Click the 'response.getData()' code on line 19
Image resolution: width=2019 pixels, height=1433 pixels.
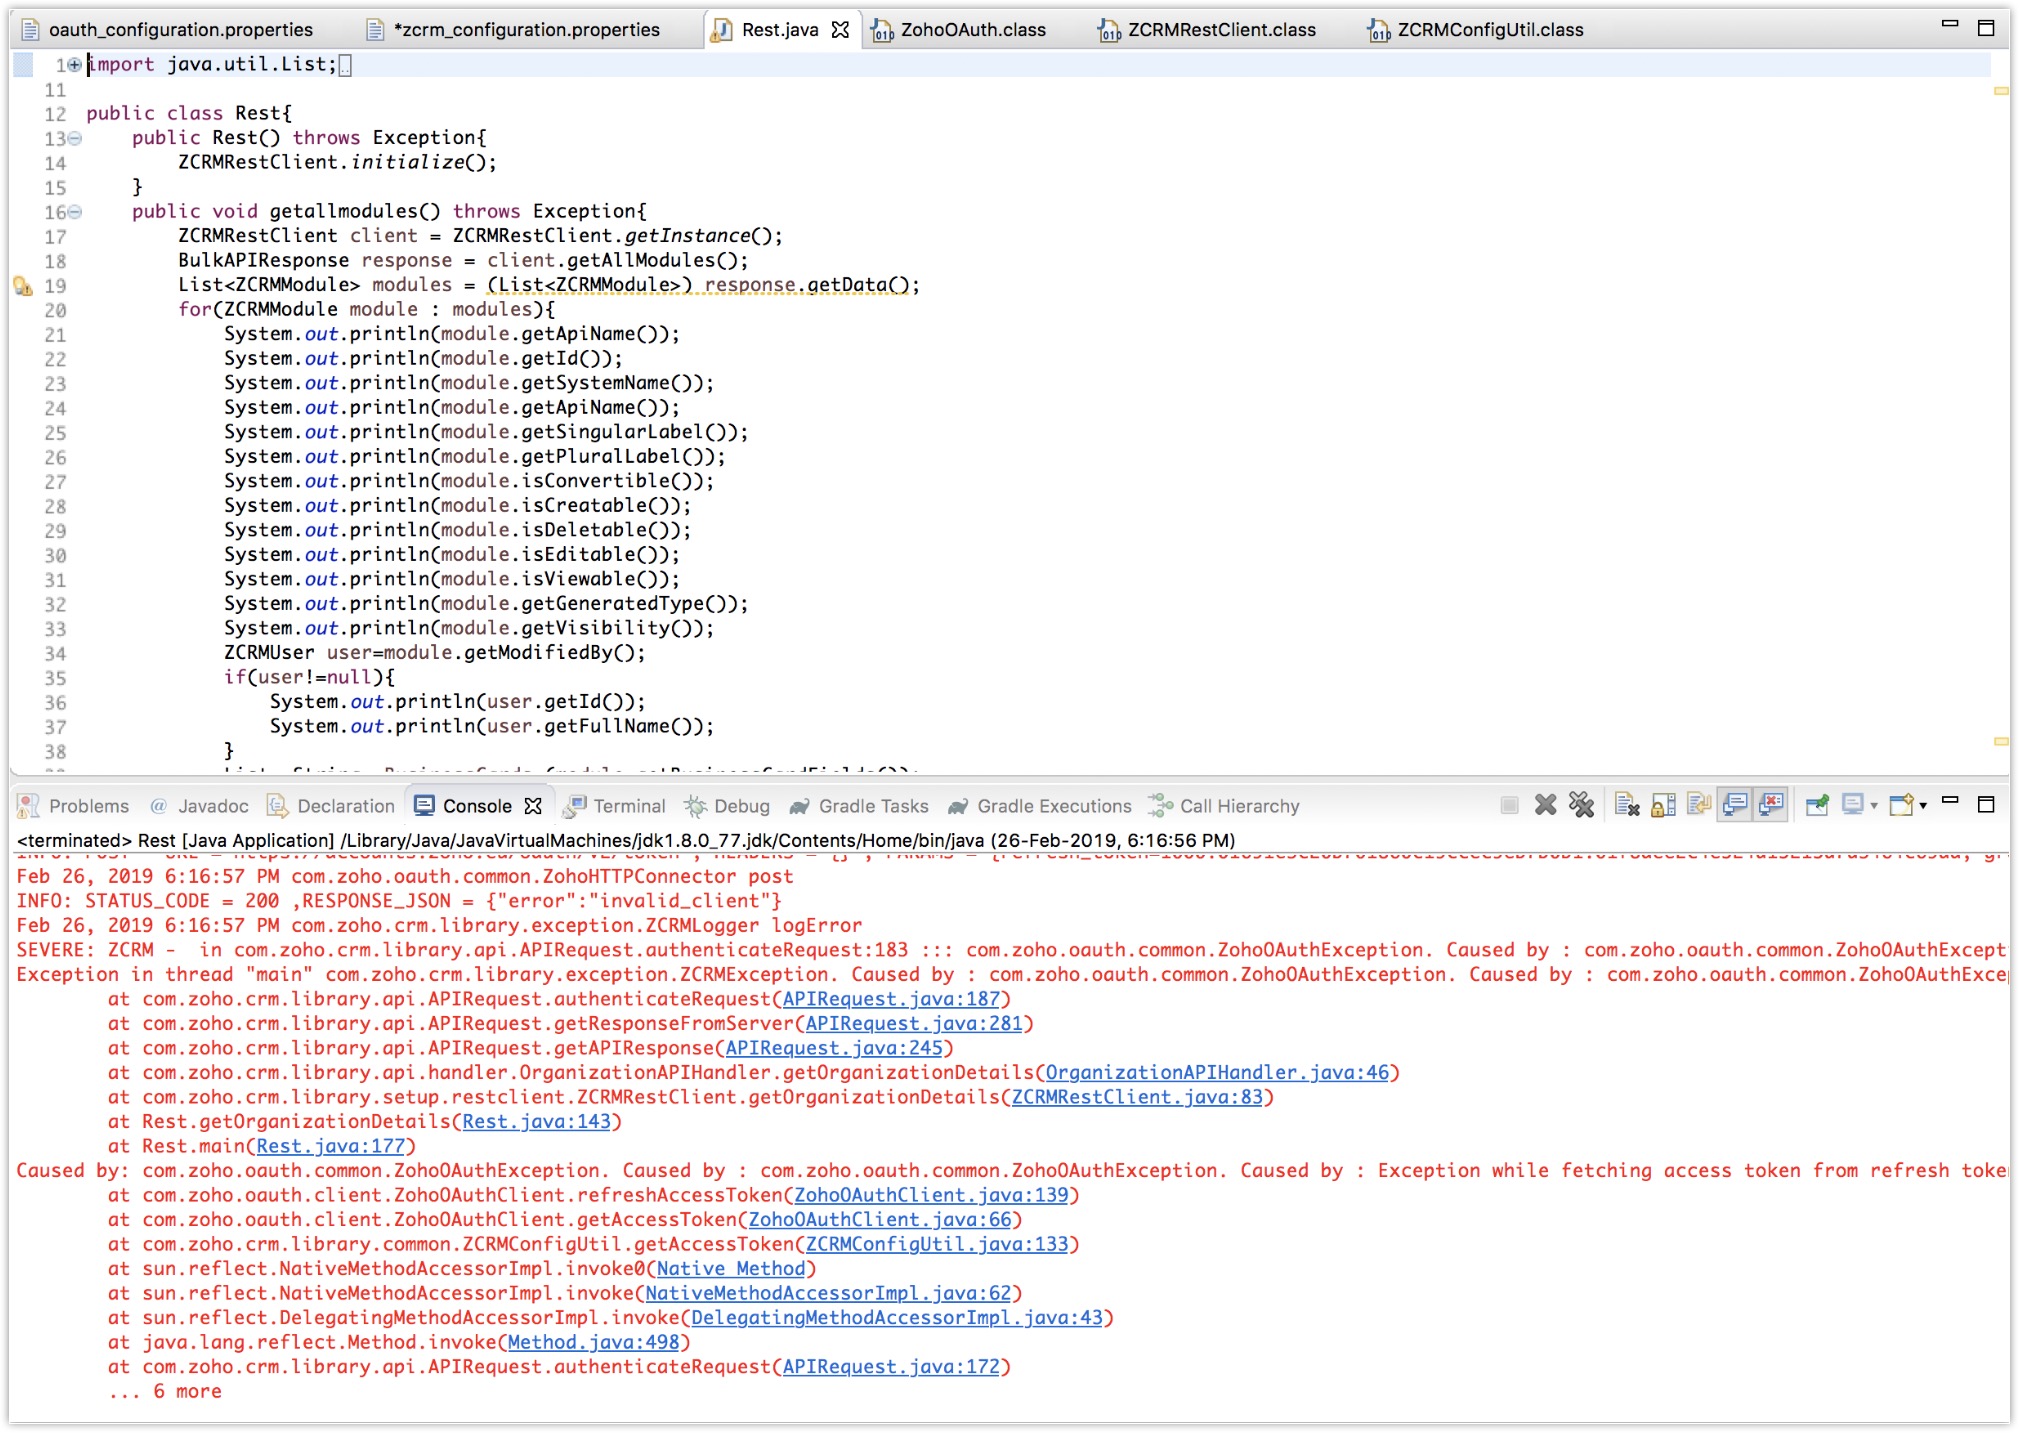point(806,285)
